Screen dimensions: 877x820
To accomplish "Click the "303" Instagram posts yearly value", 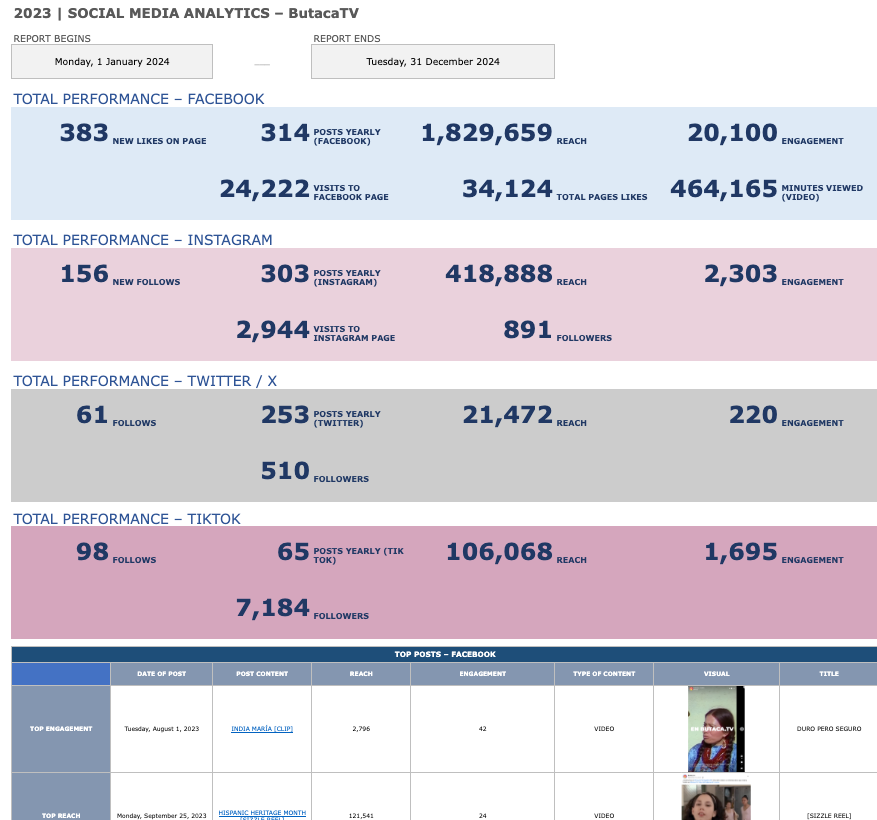I will click(x=285, y=274).
